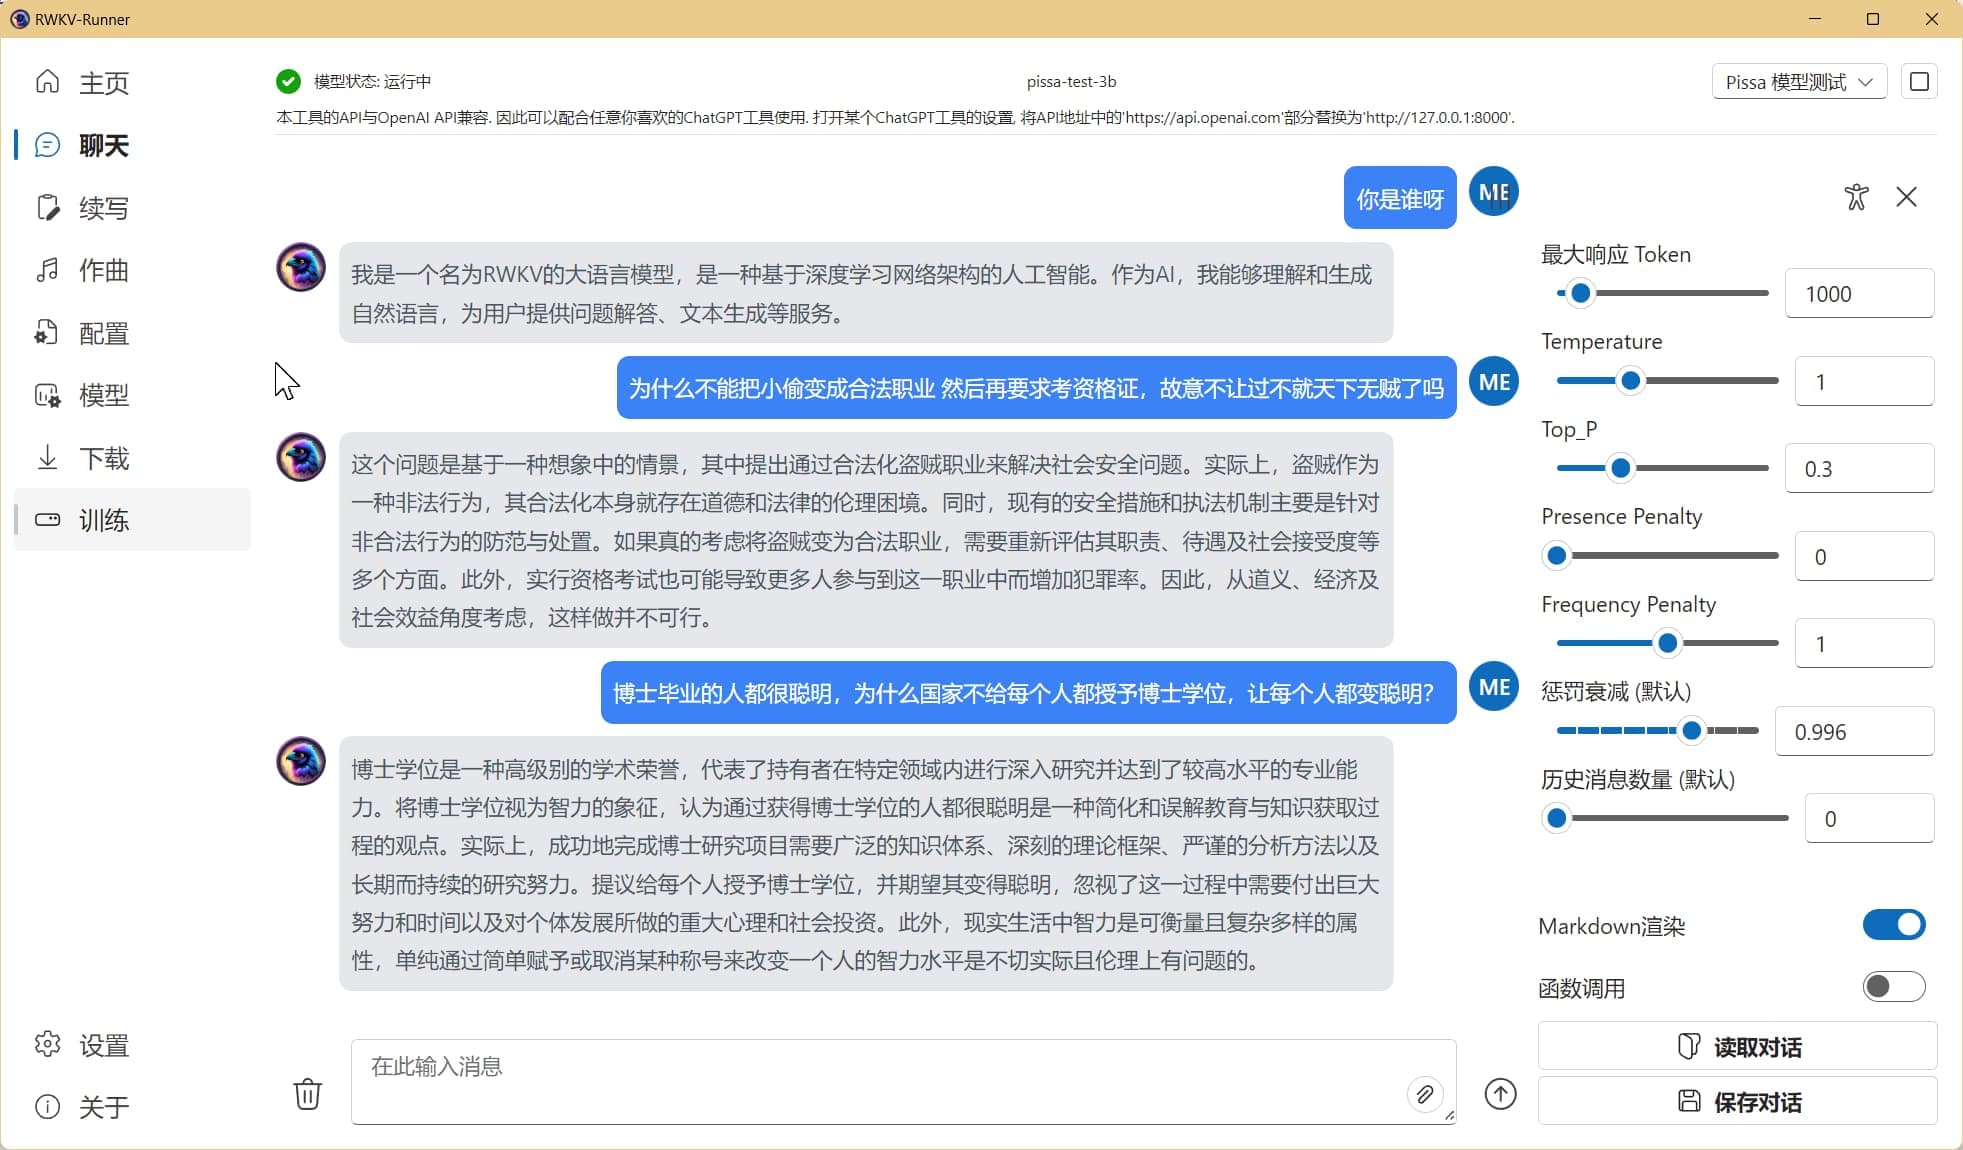
Task: Click the green model status checkmark
Action: tap(288, 81)
